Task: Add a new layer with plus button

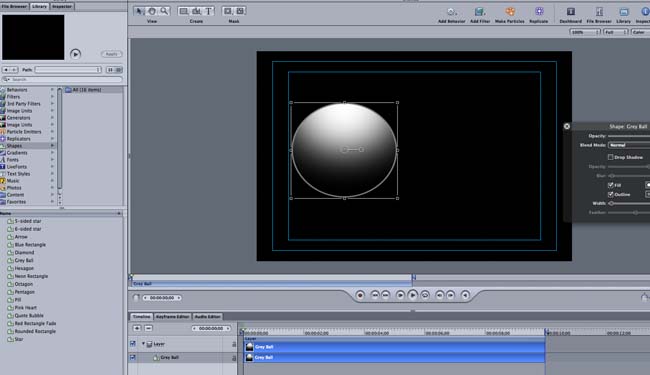Action: click(x=137, y=328)
